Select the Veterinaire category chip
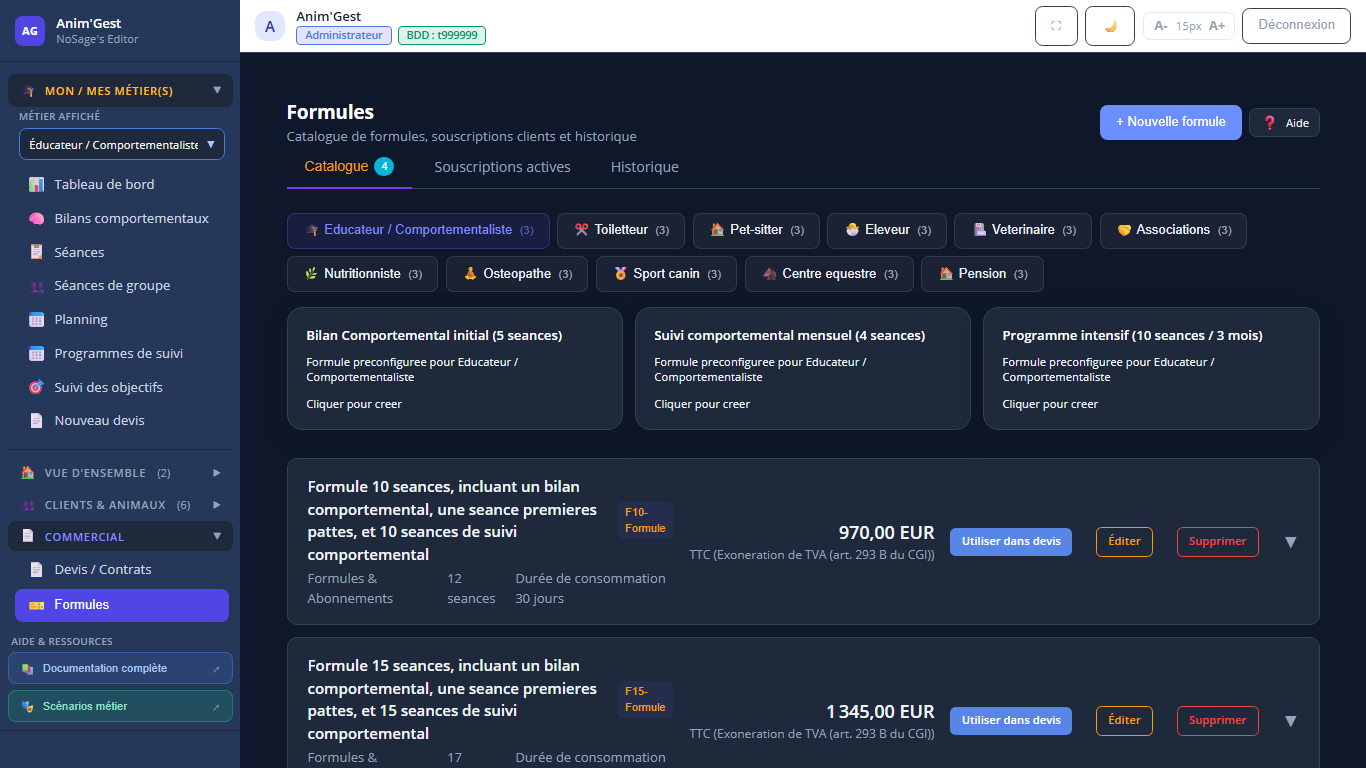This screenshot has width=1366, height=768. (x=1023, y=230)
